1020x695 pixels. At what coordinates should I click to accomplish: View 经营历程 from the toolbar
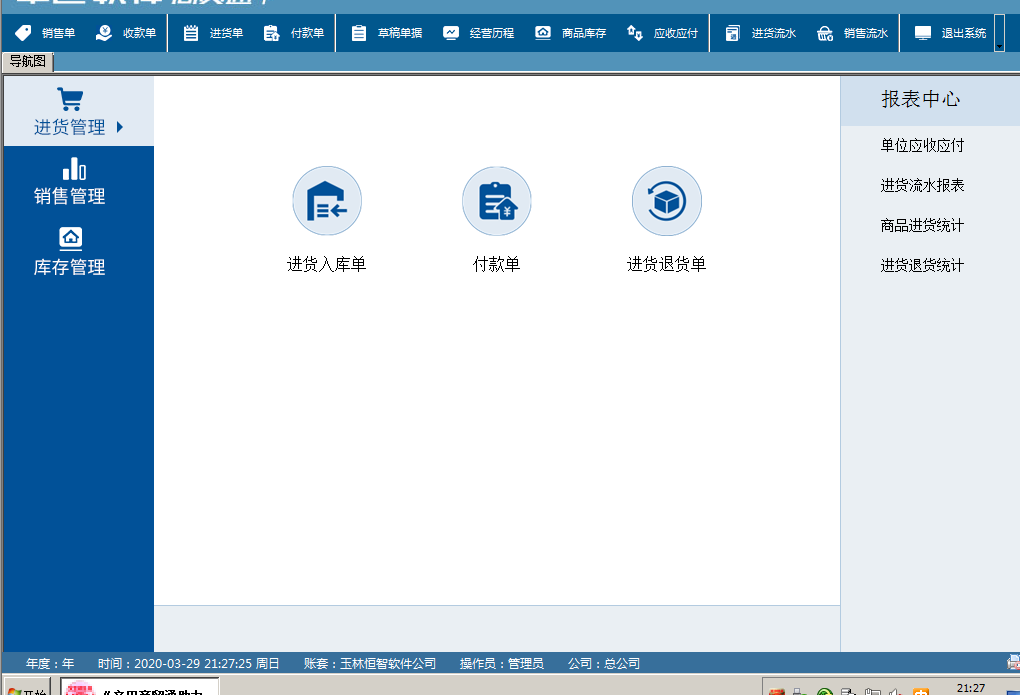coord(479,33)
